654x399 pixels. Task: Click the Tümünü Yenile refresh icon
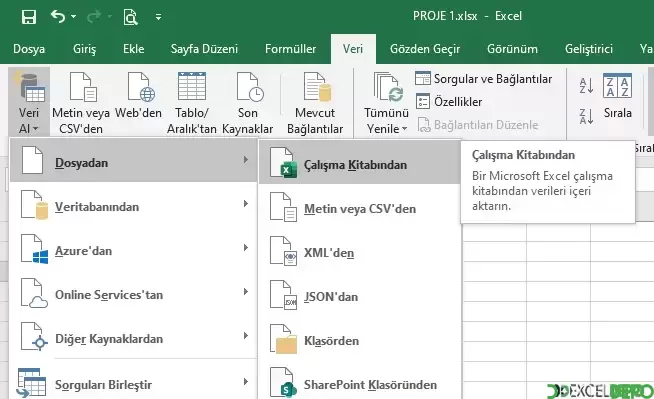point(388,87)
